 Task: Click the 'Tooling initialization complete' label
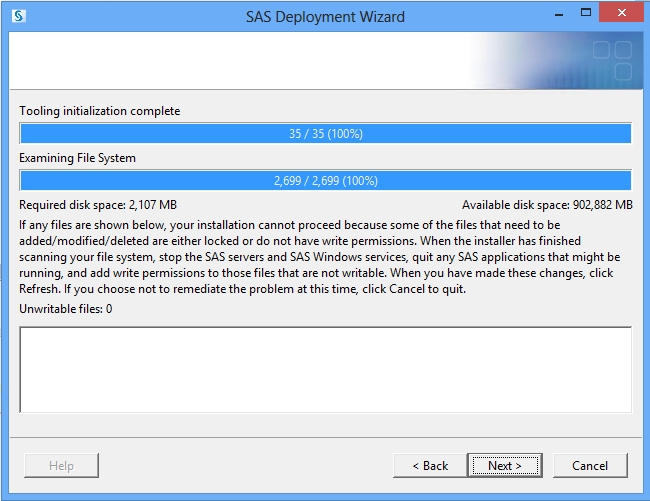tap(99, 111)
